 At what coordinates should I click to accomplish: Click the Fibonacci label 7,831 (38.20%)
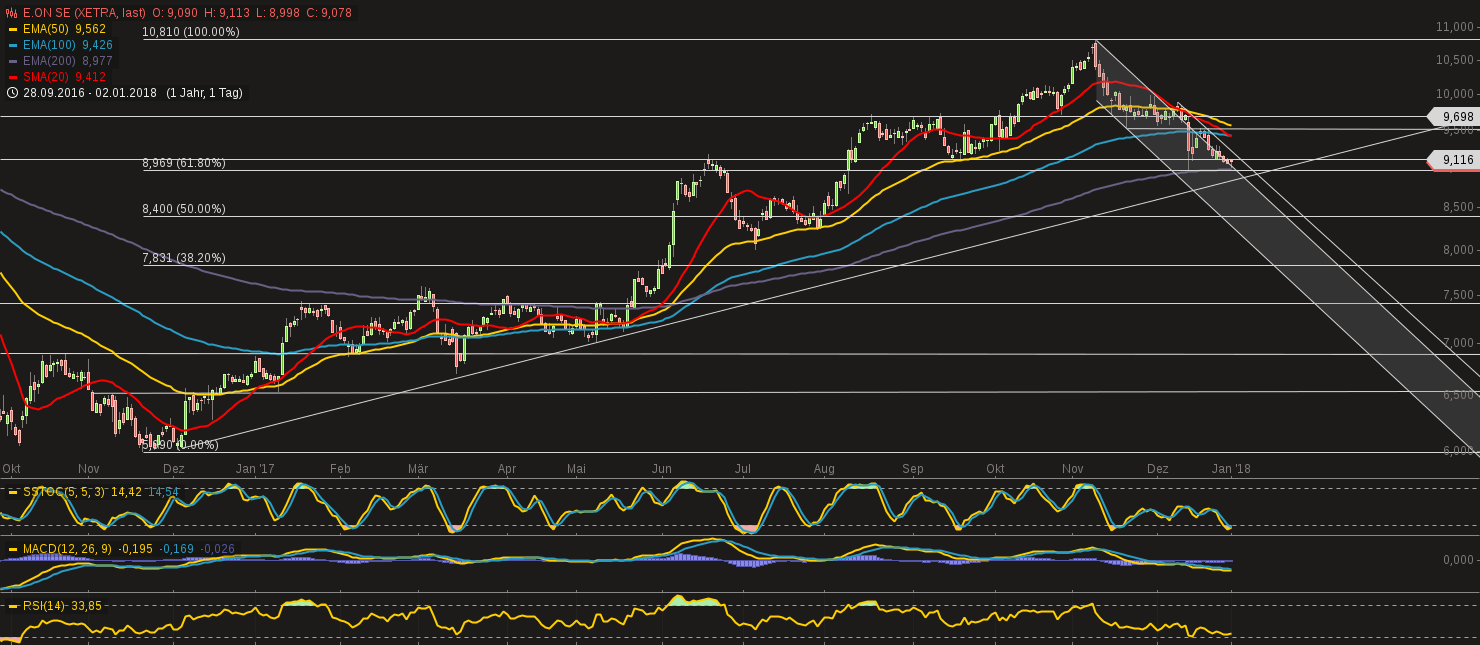tap(184, 257)
